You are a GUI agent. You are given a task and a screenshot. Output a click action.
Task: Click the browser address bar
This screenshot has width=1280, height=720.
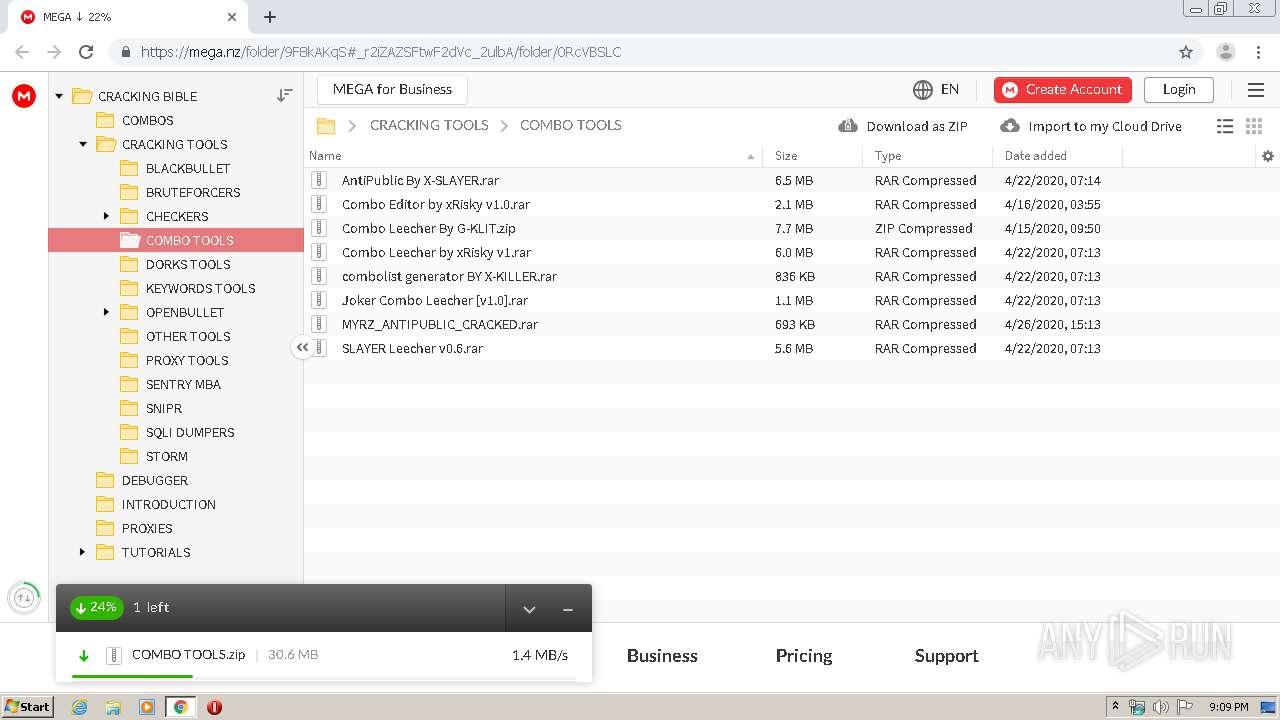pyautogui.click(x=640, y=52)
